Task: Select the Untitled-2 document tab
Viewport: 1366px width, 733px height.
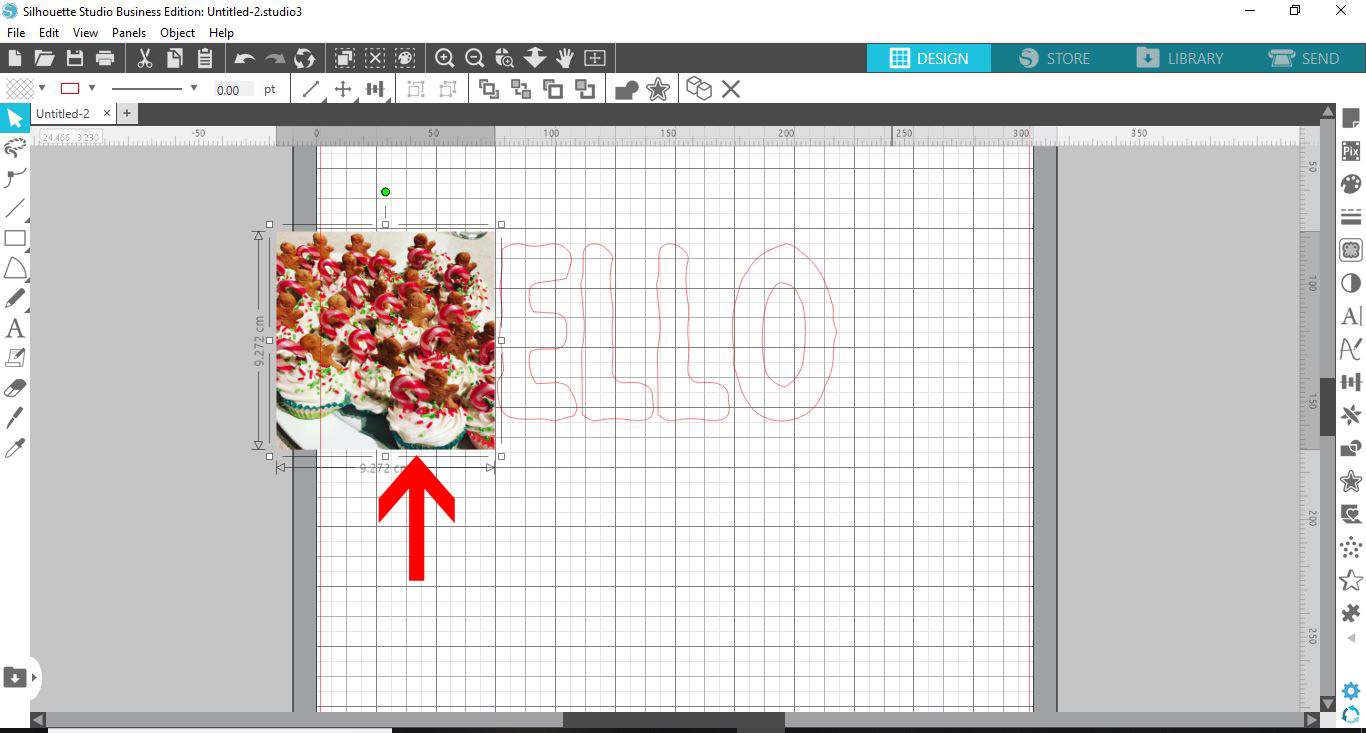Action: (63, 114)
